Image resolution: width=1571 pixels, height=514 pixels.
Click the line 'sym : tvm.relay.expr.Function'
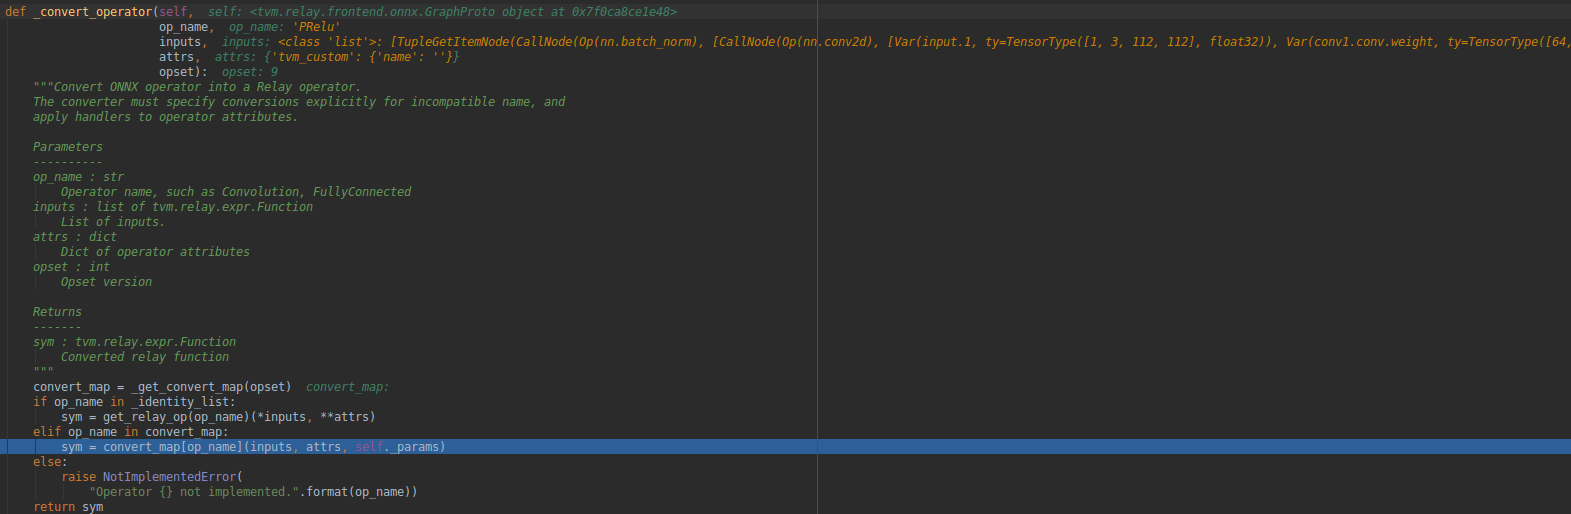(135, 342)
